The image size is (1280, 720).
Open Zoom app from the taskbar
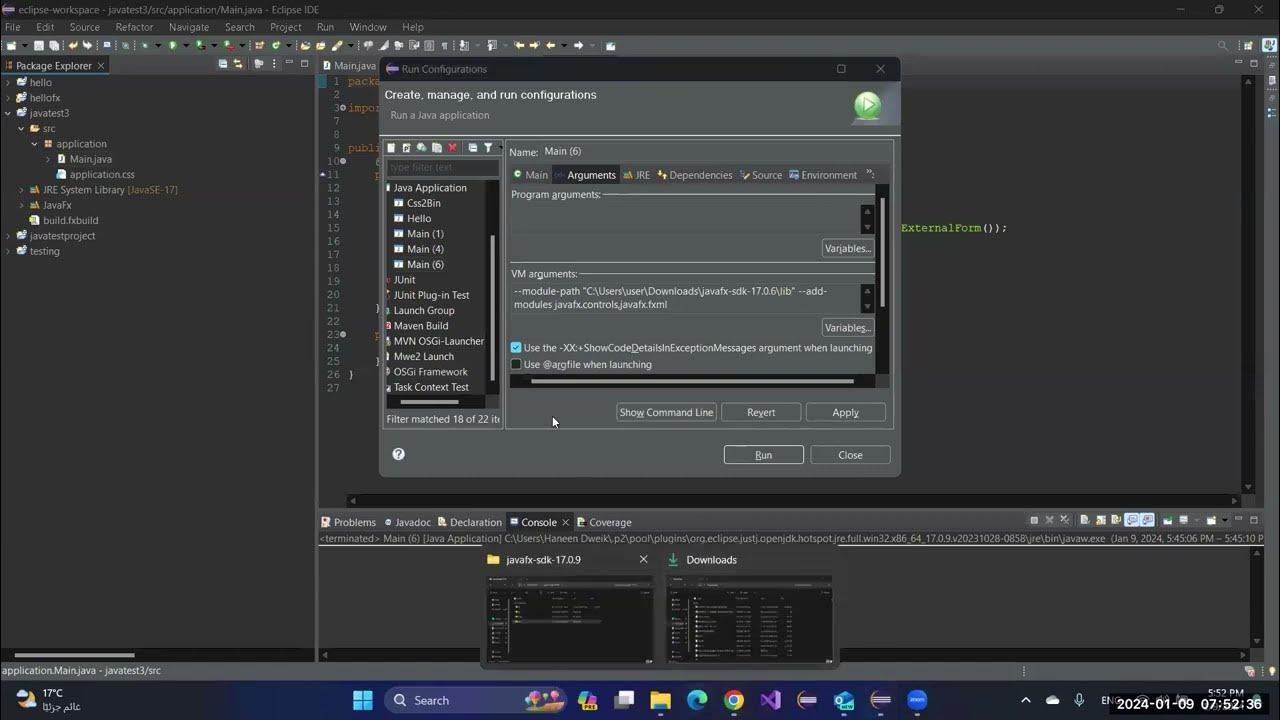click(x=917, y=700)
